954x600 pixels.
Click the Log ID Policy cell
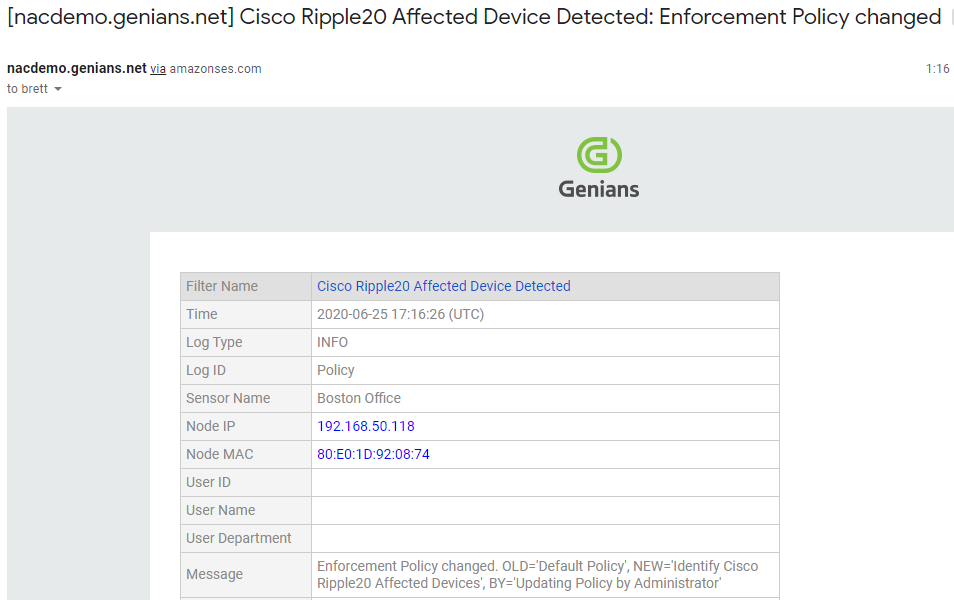click(x=336, y=370)
